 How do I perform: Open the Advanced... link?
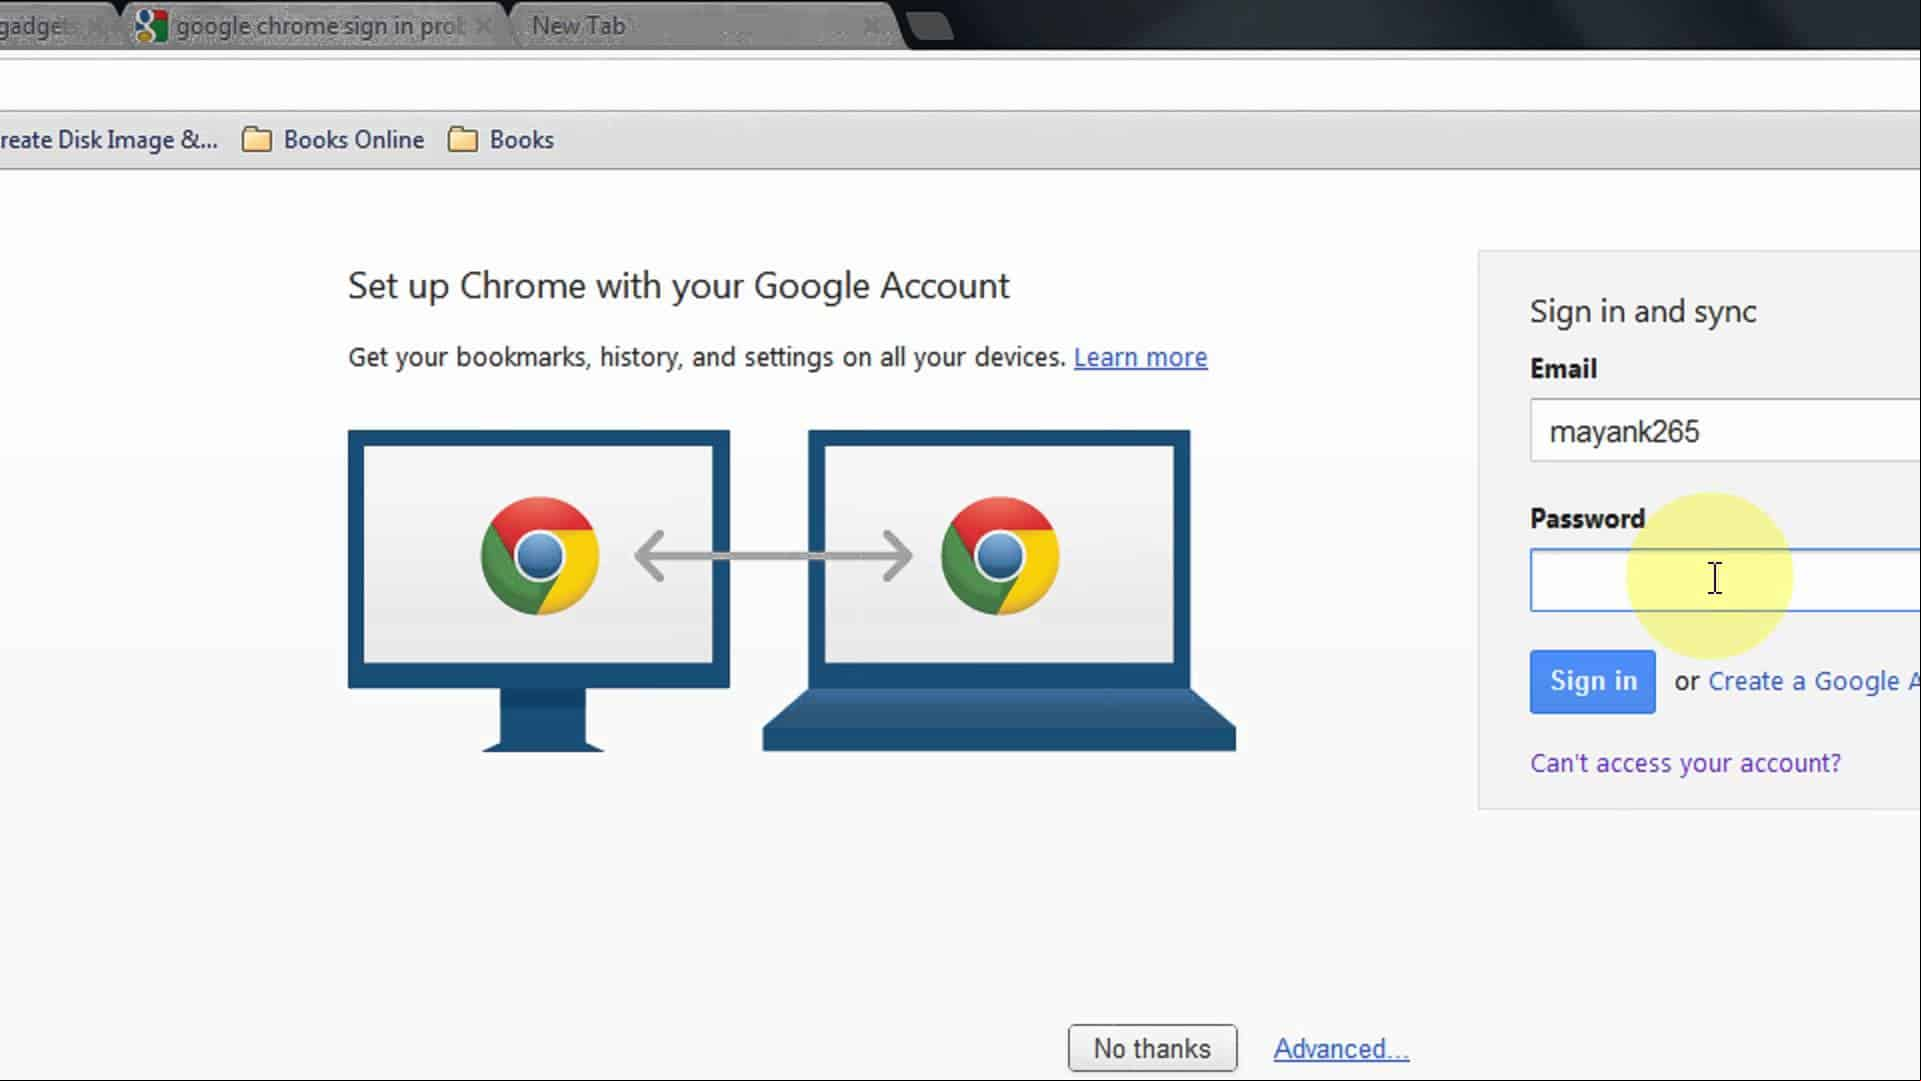[x=1341, y=1049]
